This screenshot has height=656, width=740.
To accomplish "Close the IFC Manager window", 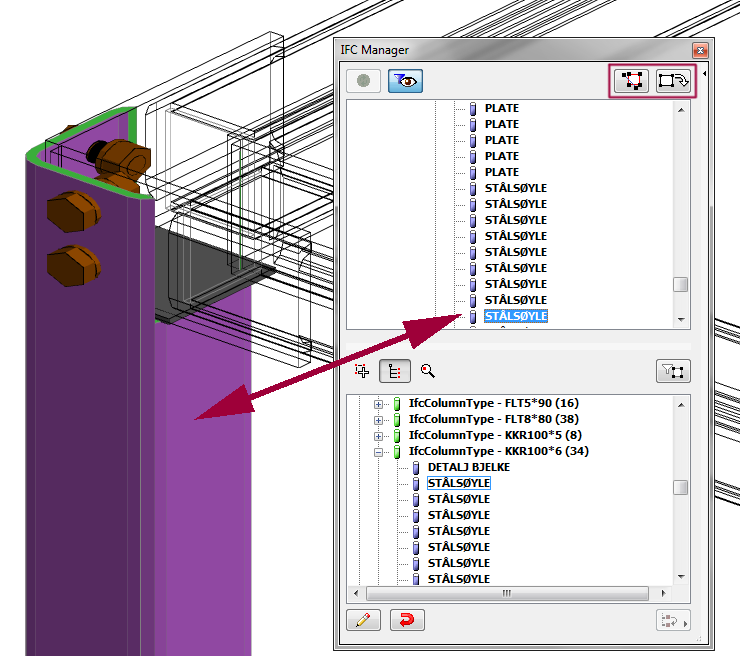I will [x=700, y=50].
